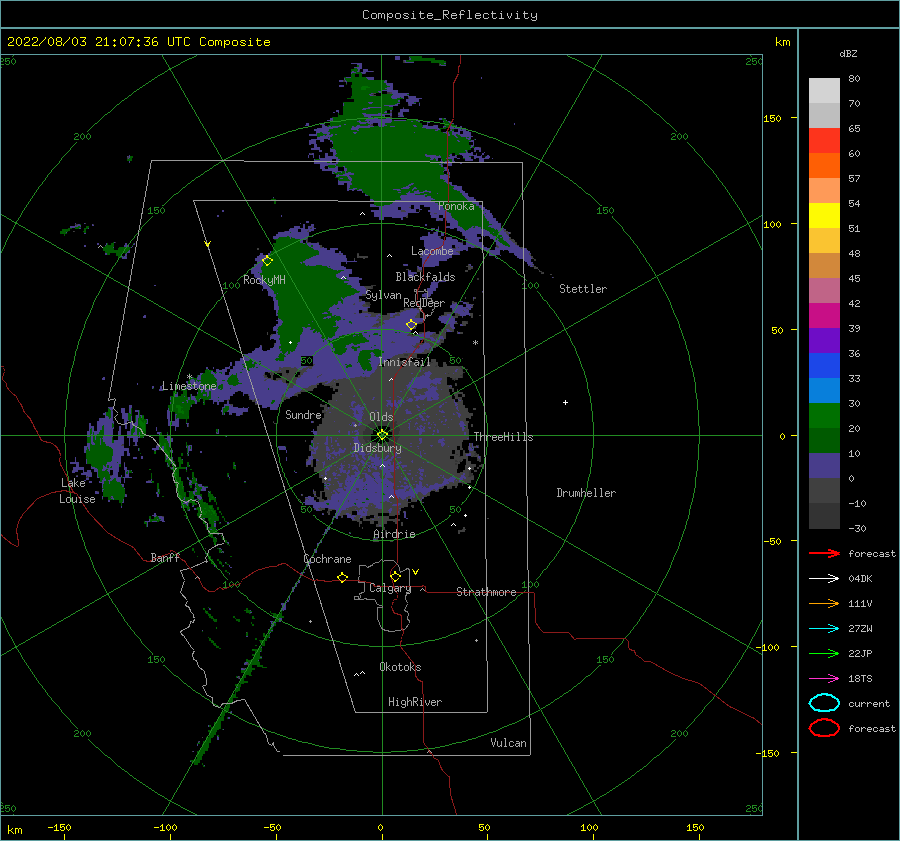Click the Limestone label
The width and height of the screenshot is (900, 841).
(x=189, y=386)
